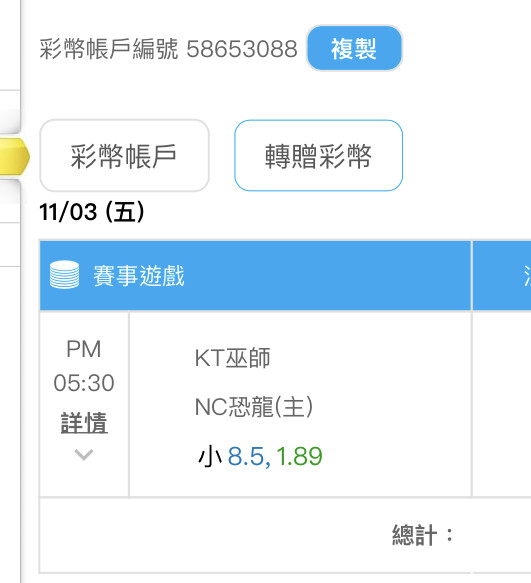Select the yellow sidebar marker tab
This screenshot has width=531, height=583.
14,156
